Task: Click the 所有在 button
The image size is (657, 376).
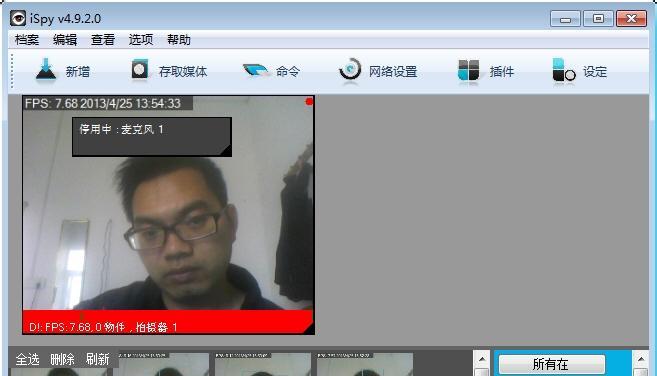Action: [551, 364]
